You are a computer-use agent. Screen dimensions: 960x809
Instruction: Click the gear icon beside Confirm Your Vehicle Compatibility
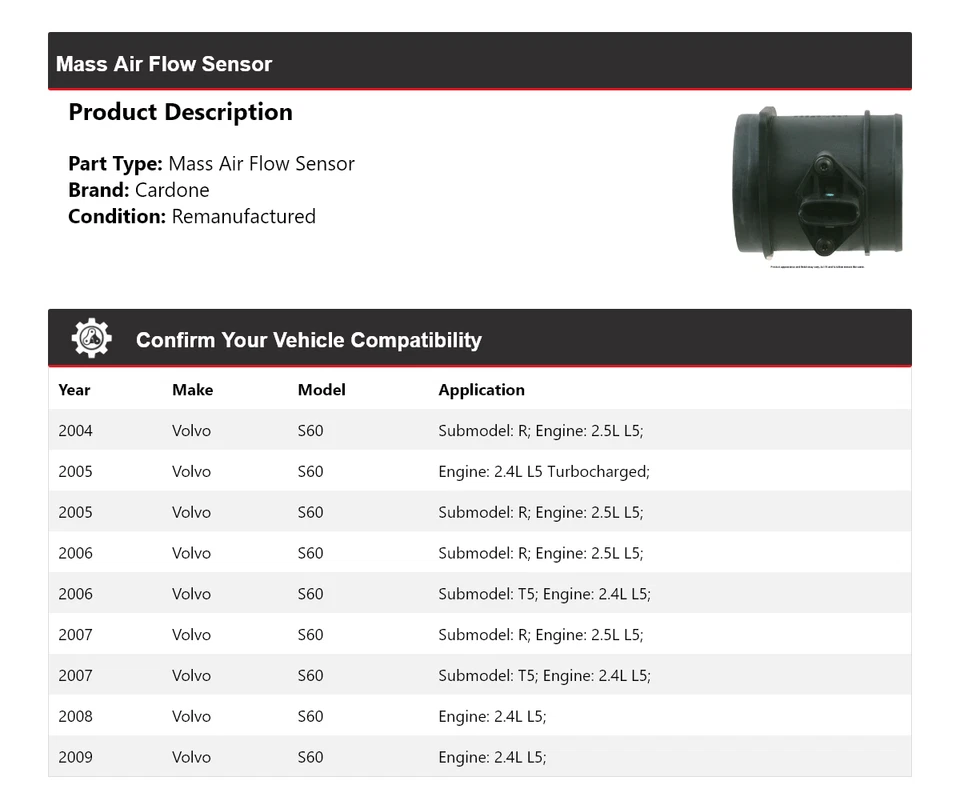tap(91, 338)
